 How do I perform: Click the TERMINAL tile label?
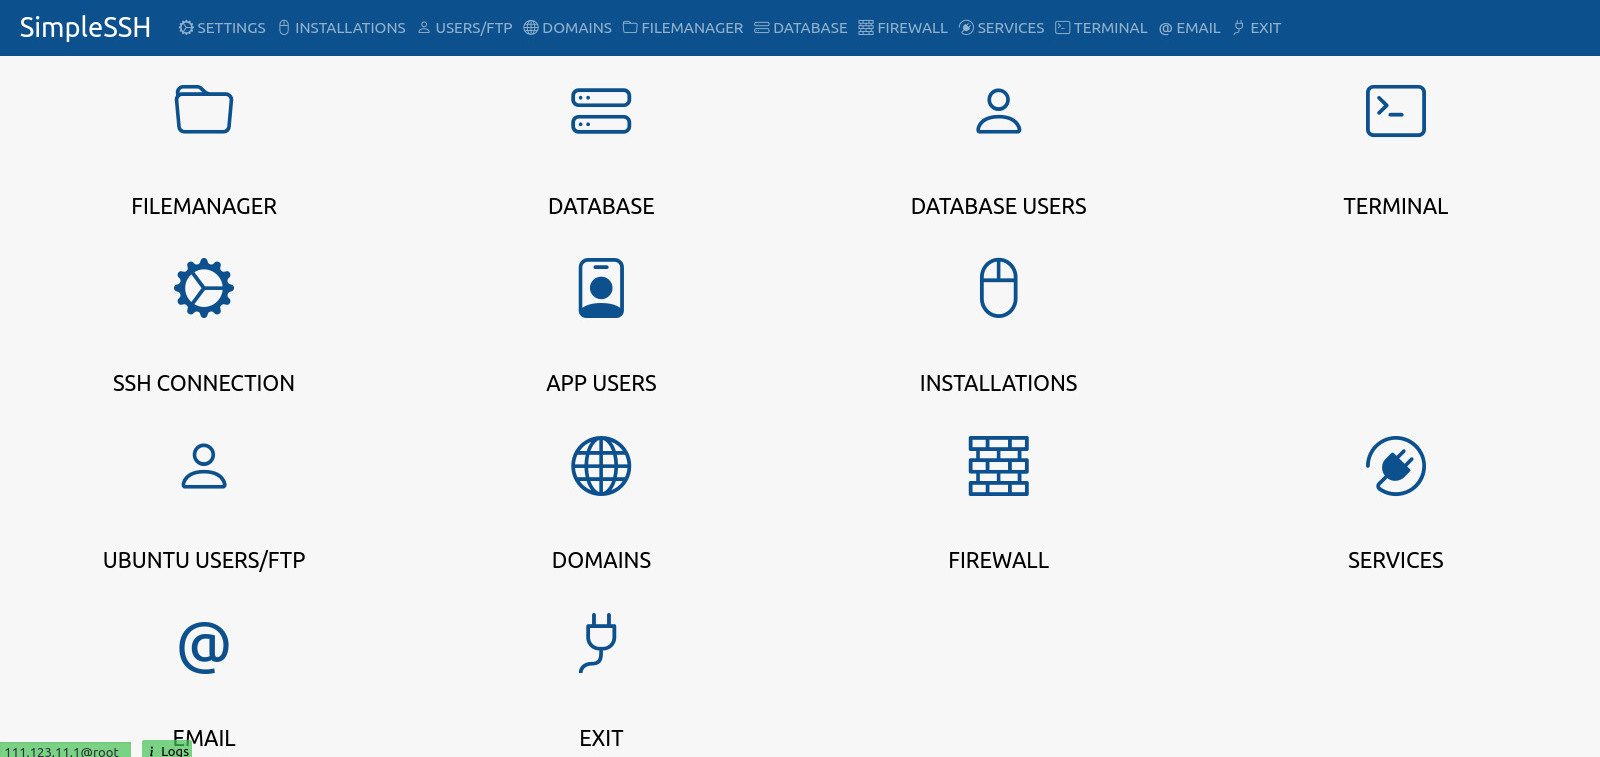pyautogui.click(x=1395, y=206)
